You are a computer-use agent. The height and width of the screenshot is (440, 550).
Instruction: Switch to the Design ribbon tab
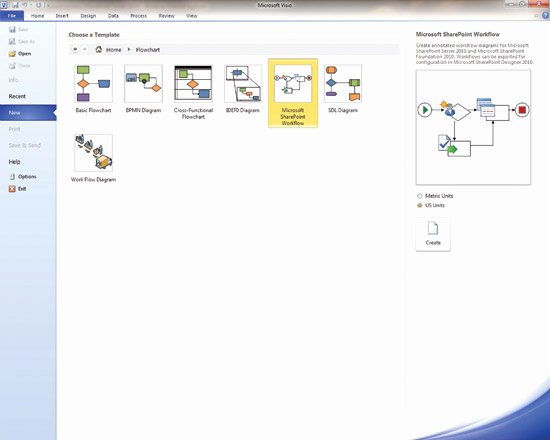click(88, 16)
